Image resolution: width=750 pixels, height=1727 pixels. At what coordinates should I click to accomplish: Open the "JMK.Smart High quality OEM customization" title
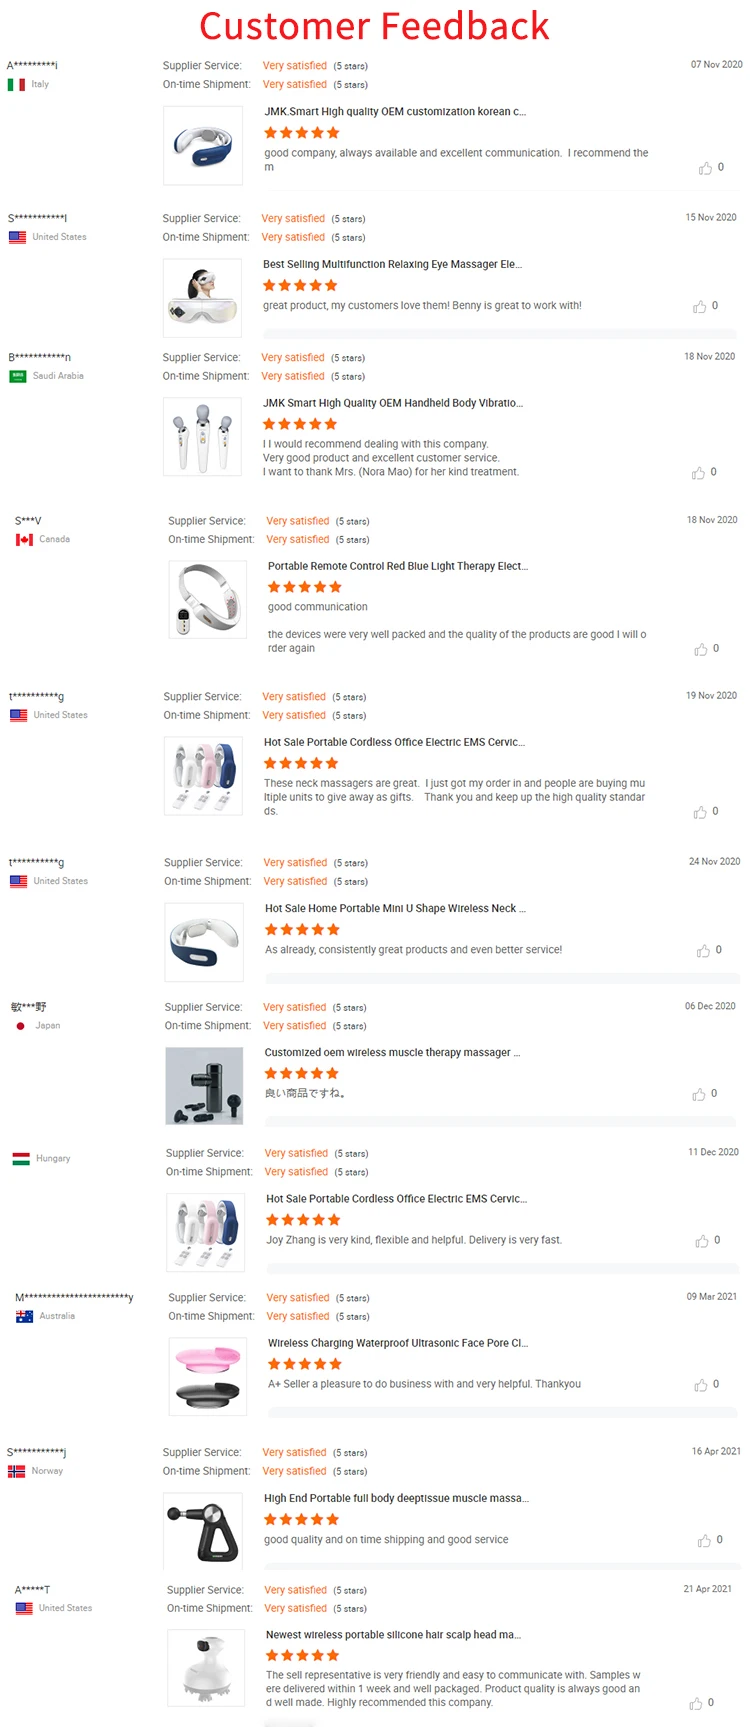[394, 112]
